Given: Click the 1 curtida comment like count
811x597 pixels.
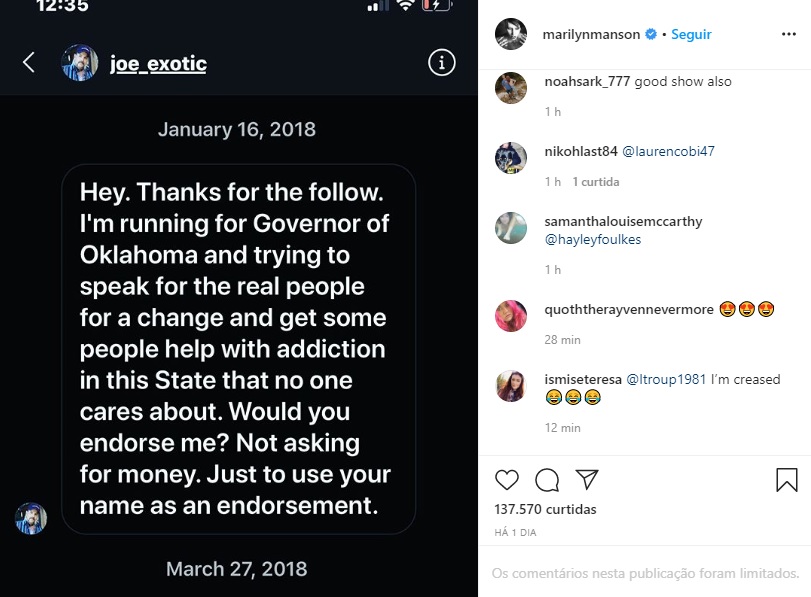Looking at the screenshot, I should tap(596, 182).
